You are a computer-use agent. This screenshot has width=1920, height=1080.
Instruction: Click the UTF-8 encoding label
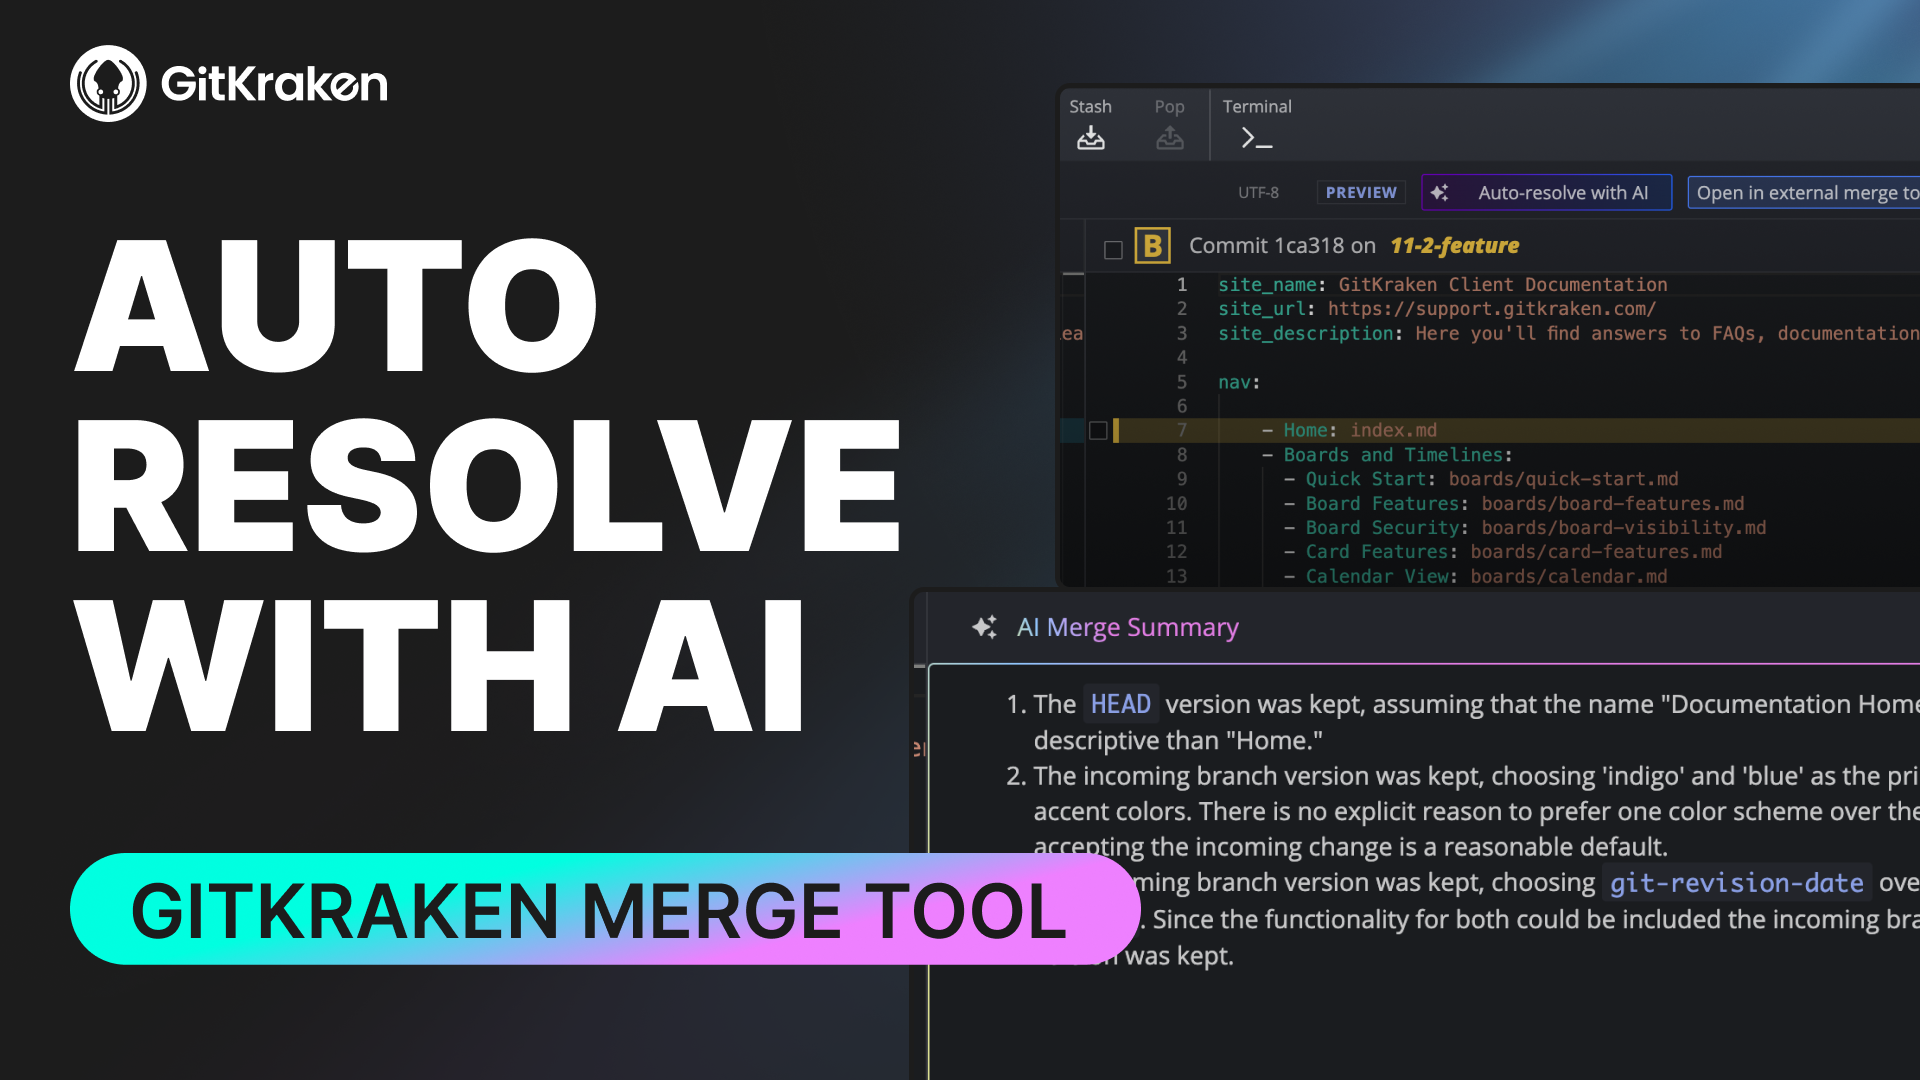[x=1258, y=192]
